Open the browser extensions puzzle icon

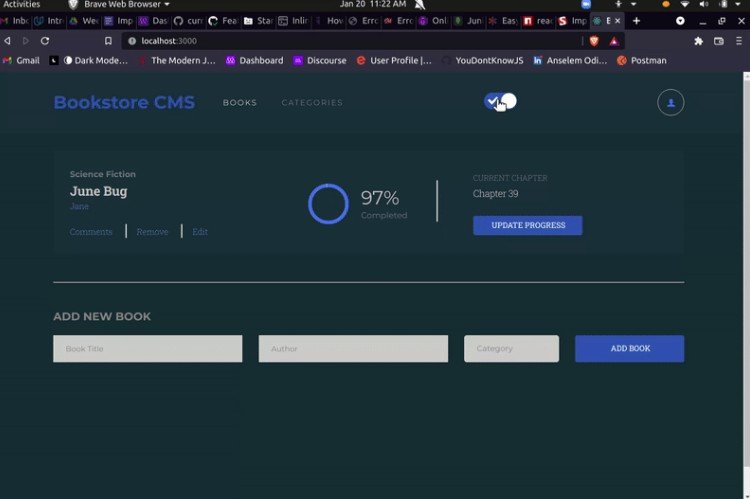pos(698,41)
